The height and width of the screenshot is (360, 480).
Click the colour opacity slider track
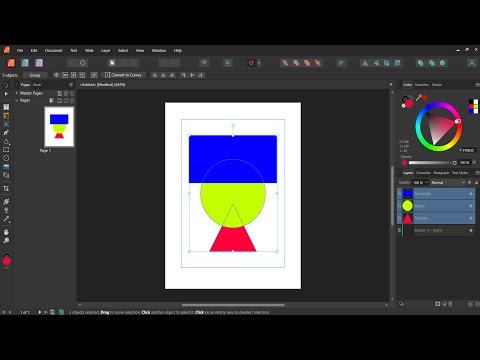tap(432, 163)
